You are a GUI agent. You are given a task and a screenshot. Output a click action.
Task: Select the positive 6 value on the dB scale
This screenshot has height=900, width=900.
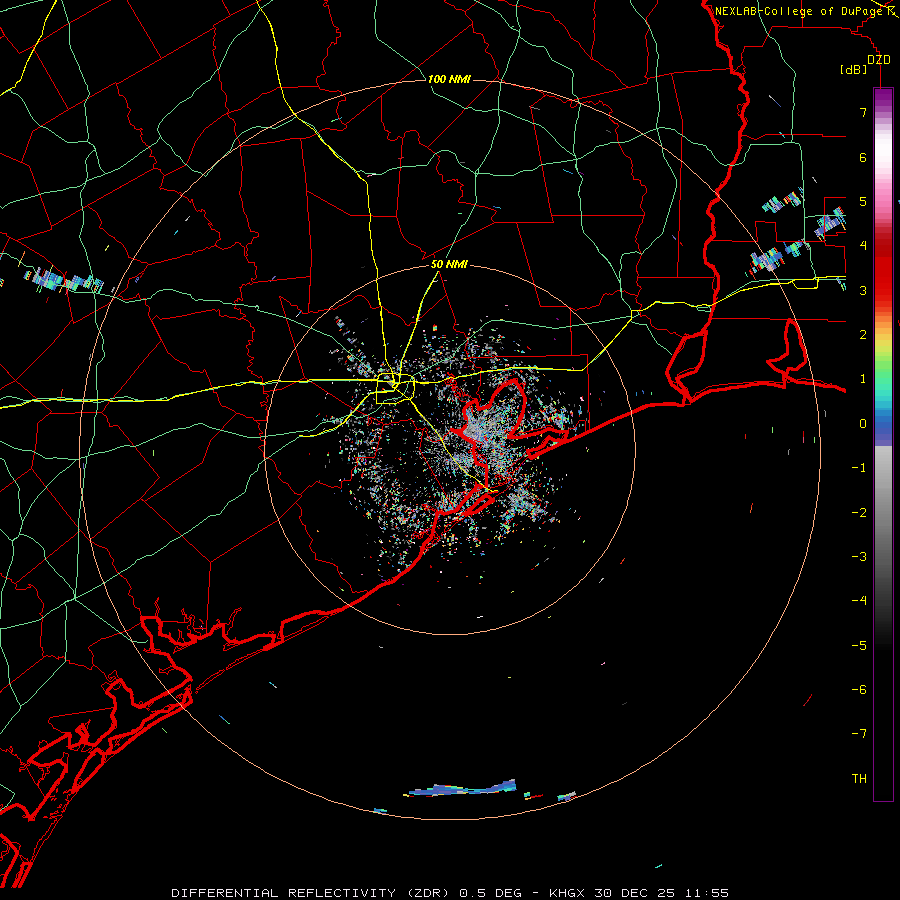point(863,157)
